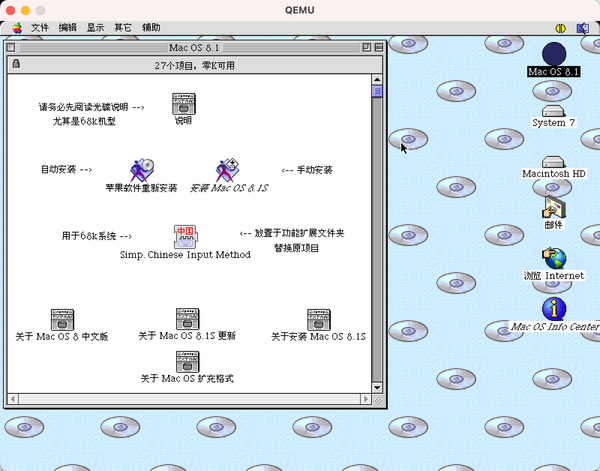Select the 安装 Mac OS 8.1S installer icon

coord(228,170)
